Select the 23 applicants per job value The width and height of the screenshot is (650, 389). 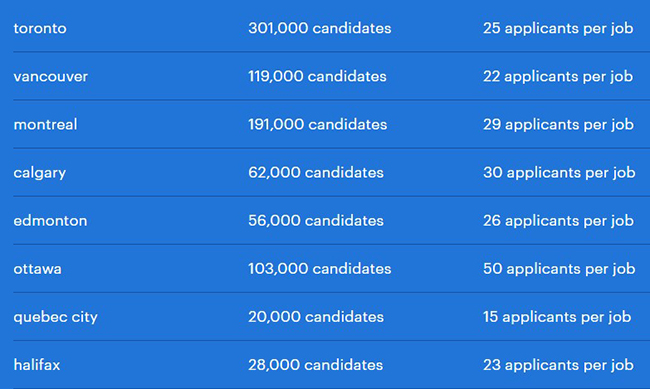[x=558, y=366]
